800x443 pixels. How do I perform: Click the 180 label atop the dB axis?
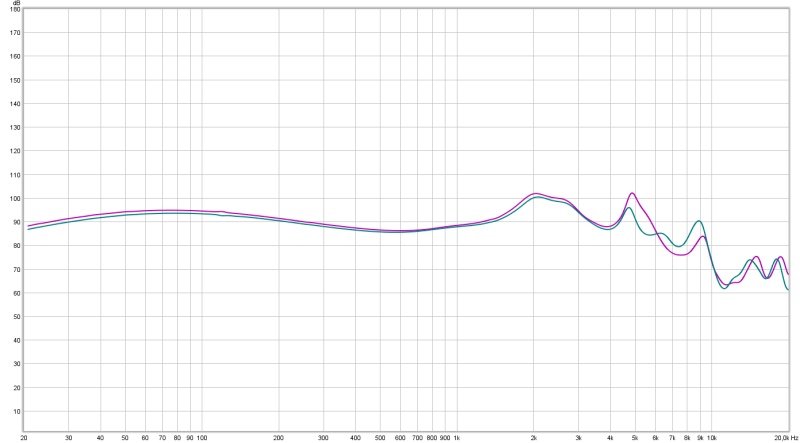pyautogui.click(x=15, y=10)
